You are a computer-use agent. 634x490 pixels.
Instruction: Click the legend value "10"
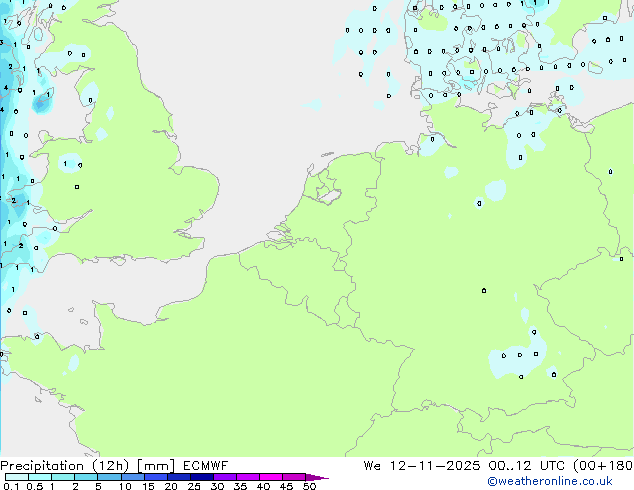click(x=125, y=486)
